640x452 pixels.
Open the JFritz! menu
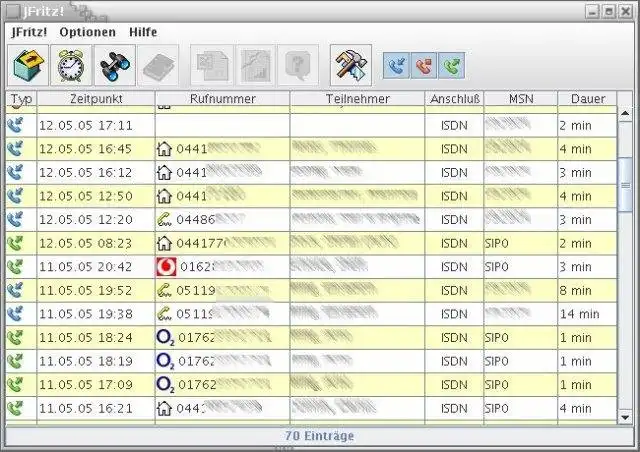pyautogui.click(x=29, y=32)
